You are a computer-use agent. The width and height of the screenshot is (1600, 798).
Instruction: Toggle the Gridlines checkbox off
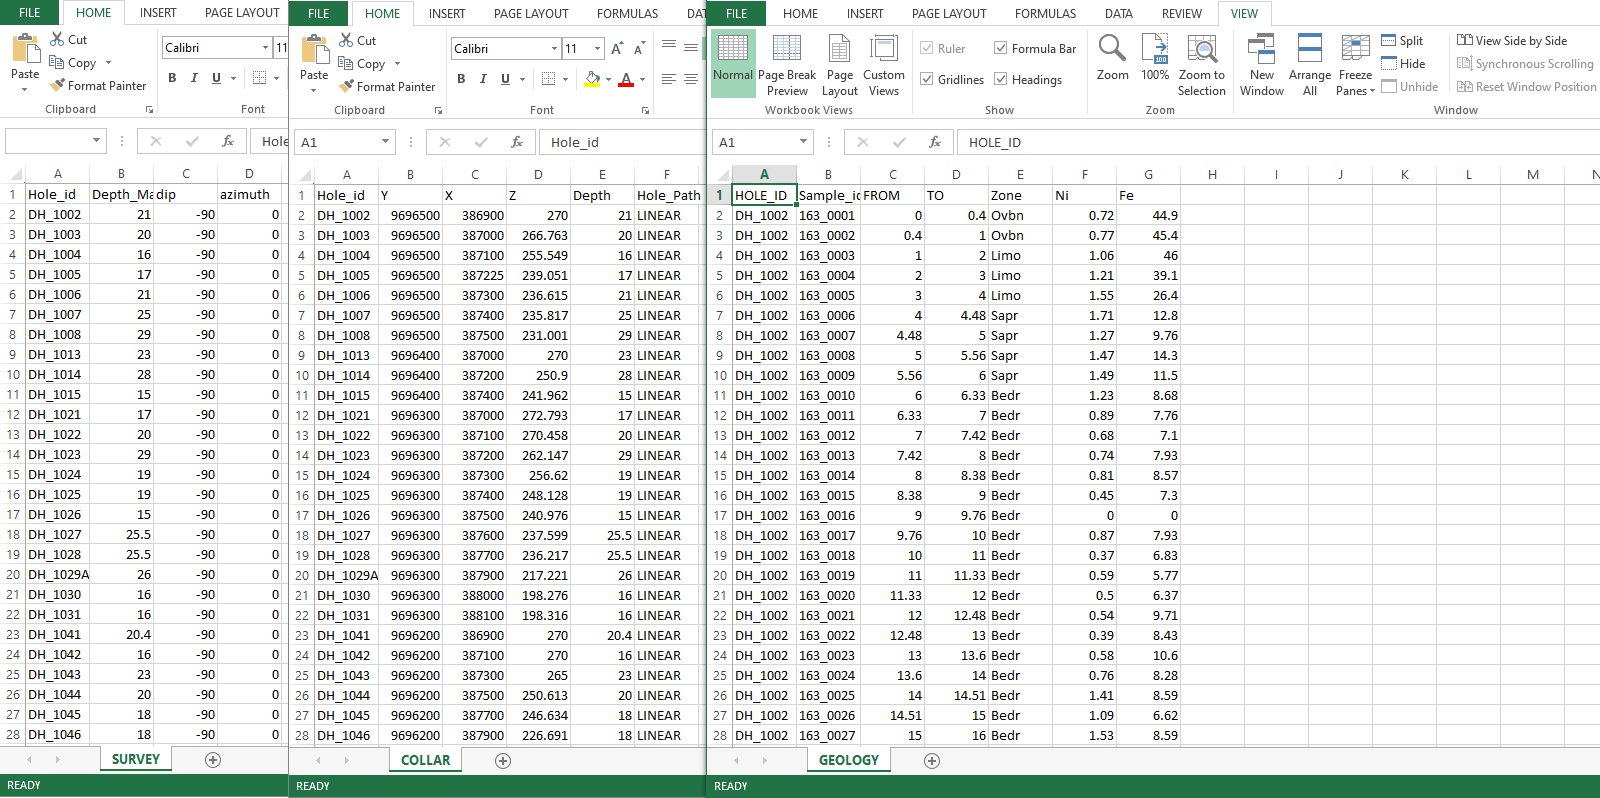(927, 79)
